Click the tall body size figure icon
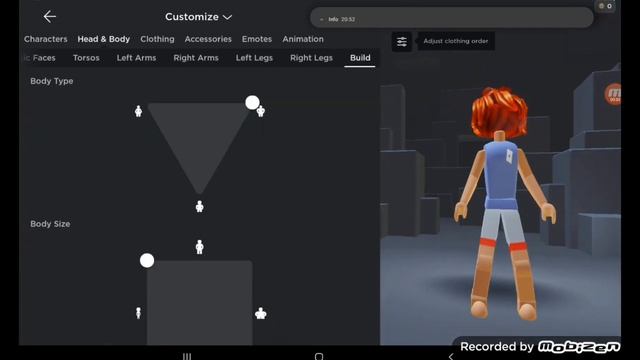This screenshot has width=640, height=360. click(199, 247)
